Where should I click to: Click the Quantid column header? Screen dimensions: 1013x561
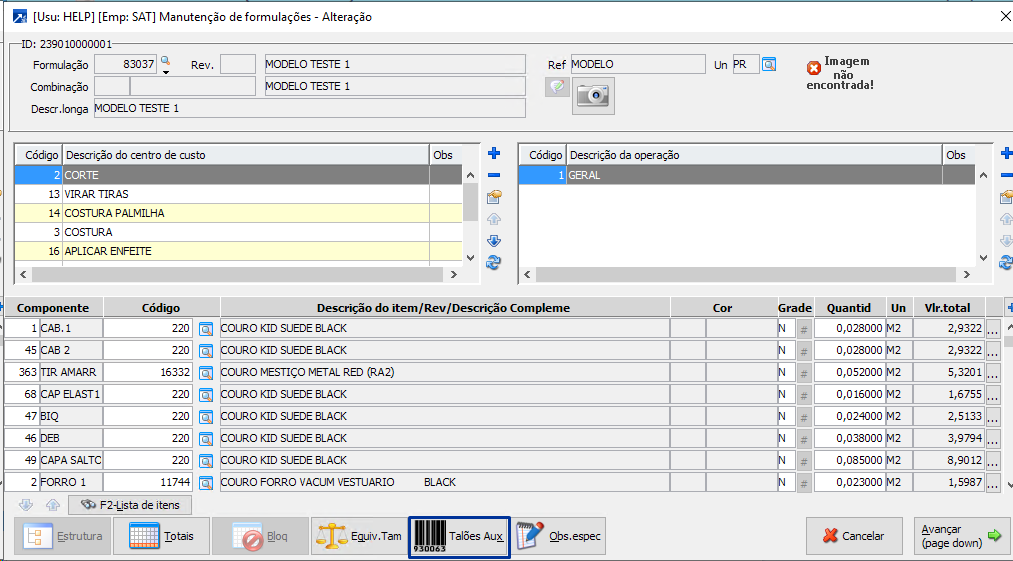[851, 308]
